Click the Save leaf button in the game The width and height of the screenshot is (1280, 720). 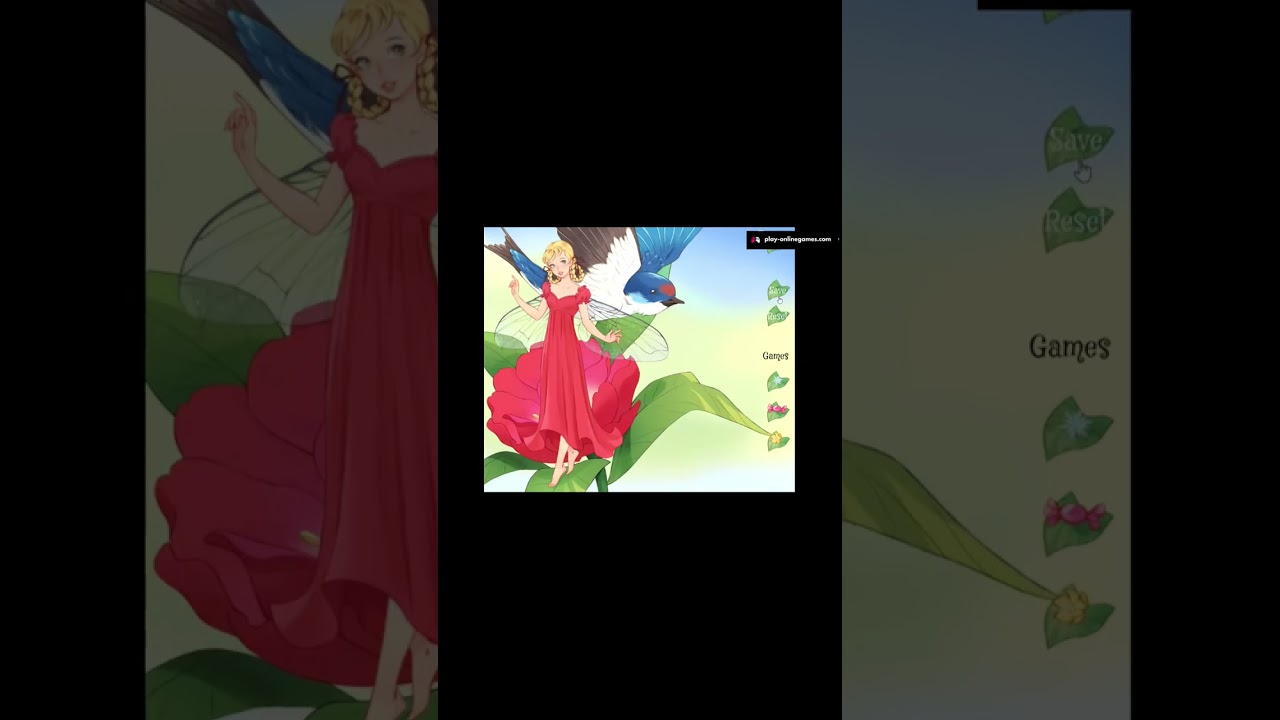tap(778, 291)
